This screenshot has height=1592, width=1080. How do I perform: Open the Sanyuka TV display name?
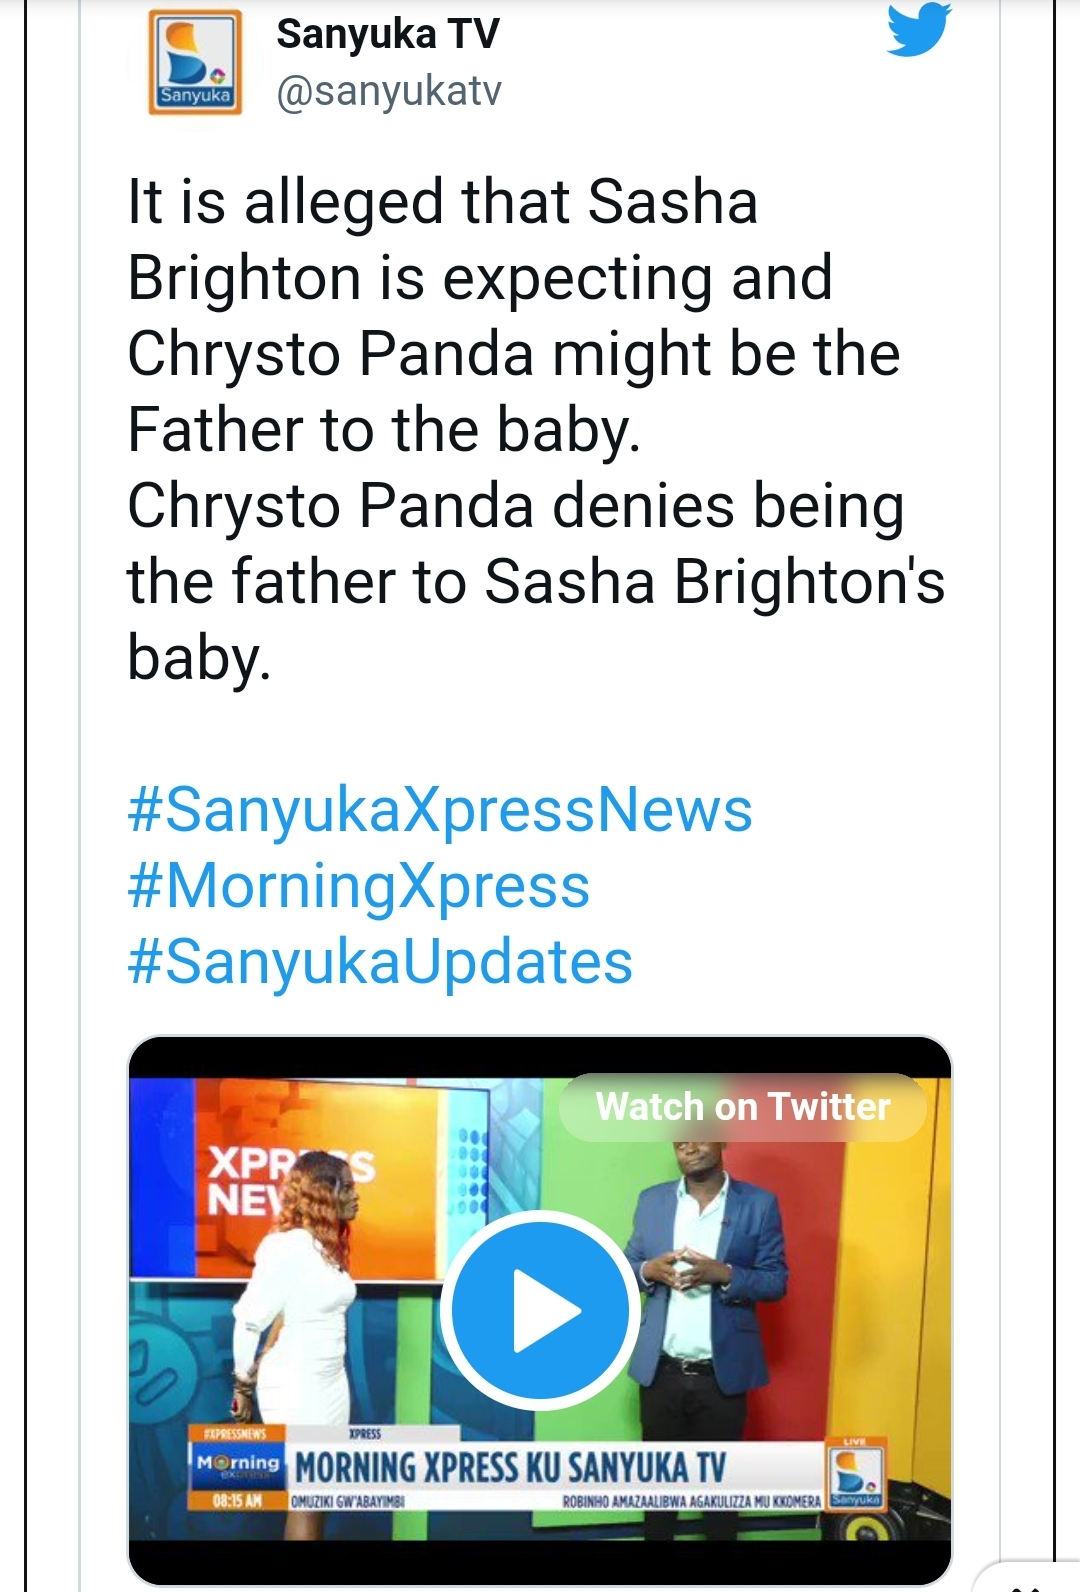387,34
